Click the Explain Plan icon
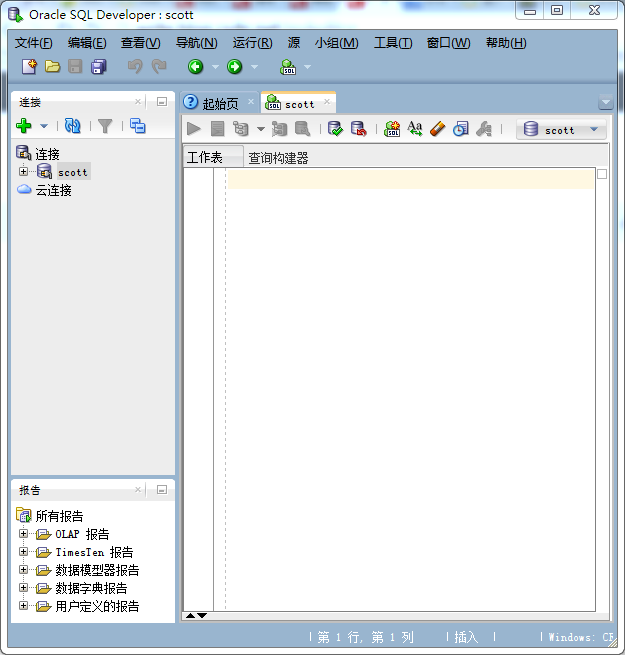Viewport: 625px width, 655px height. click(x=241, y=129)
